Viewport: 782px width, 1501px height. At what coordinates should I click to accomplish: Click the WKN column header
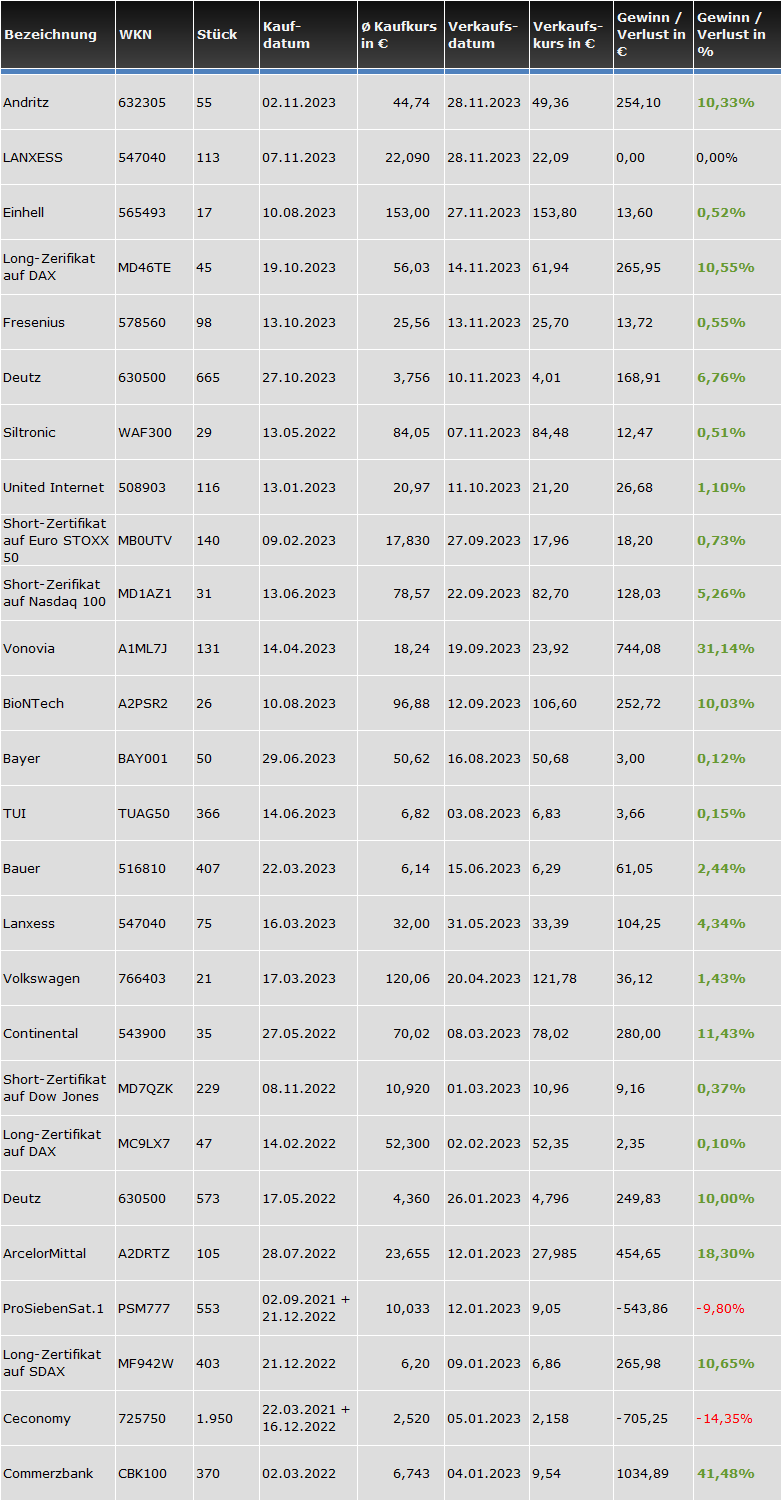tap(135, 34)
